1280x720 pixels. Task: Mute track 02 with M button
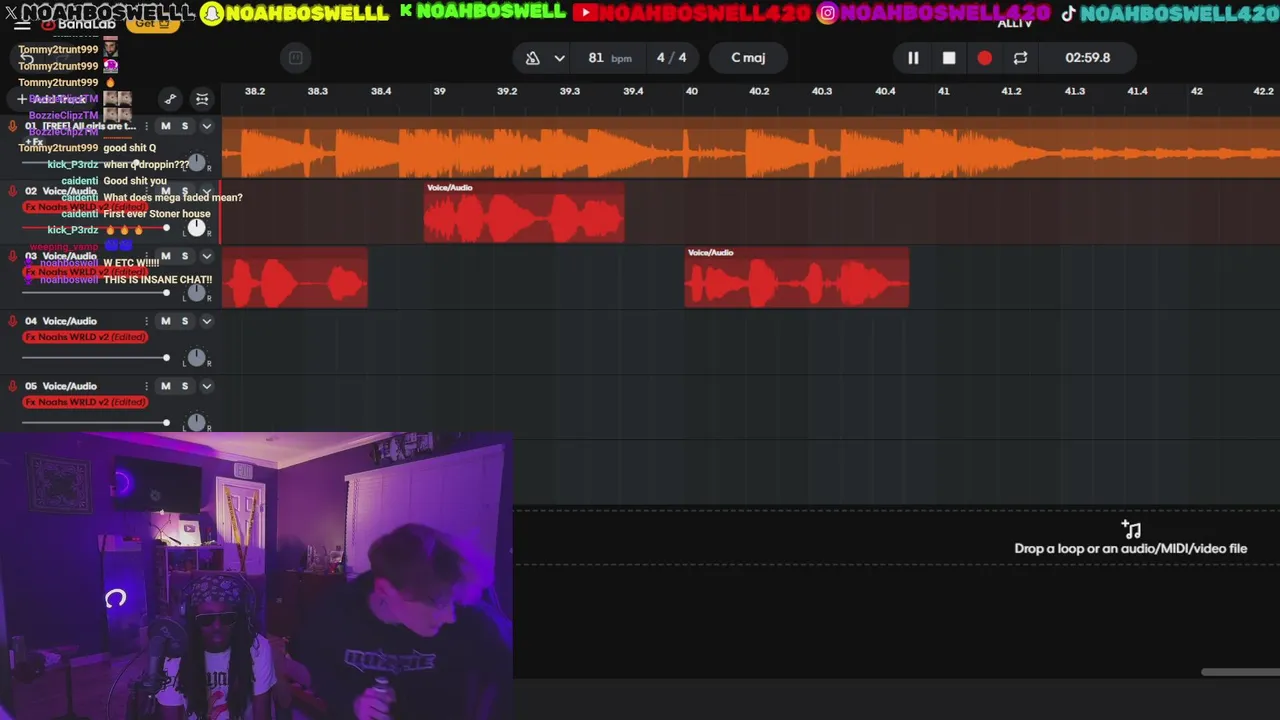click(x=166, y=191)
